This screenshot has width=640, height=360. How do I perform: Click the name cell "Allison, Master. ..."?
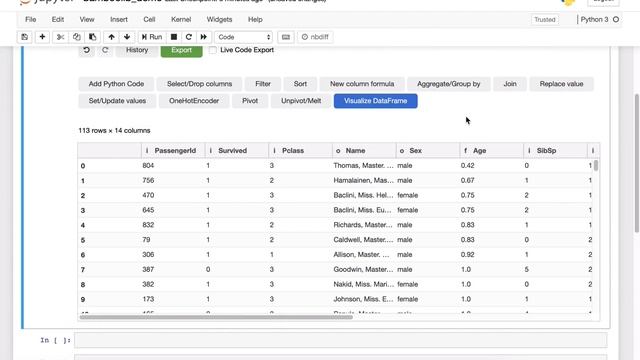tap(363, 255)
